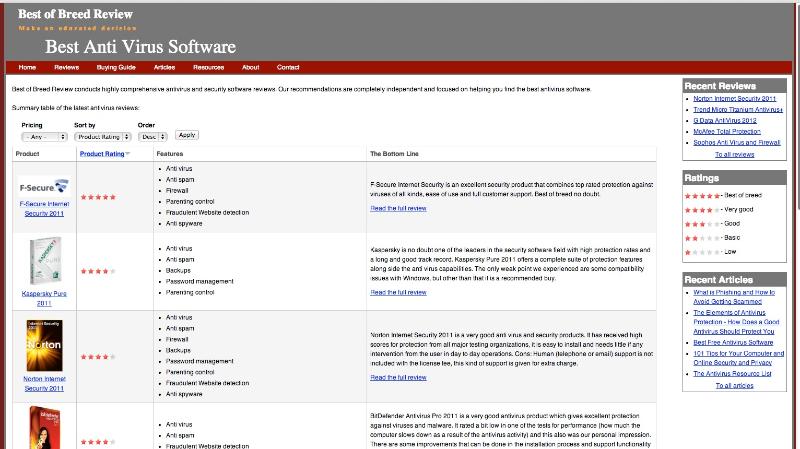The height and width of the screenshot is (449, 800).
Task: Click the Recent Articles sidebar heading
Action: pyautogui.click(x=719, y=280)
